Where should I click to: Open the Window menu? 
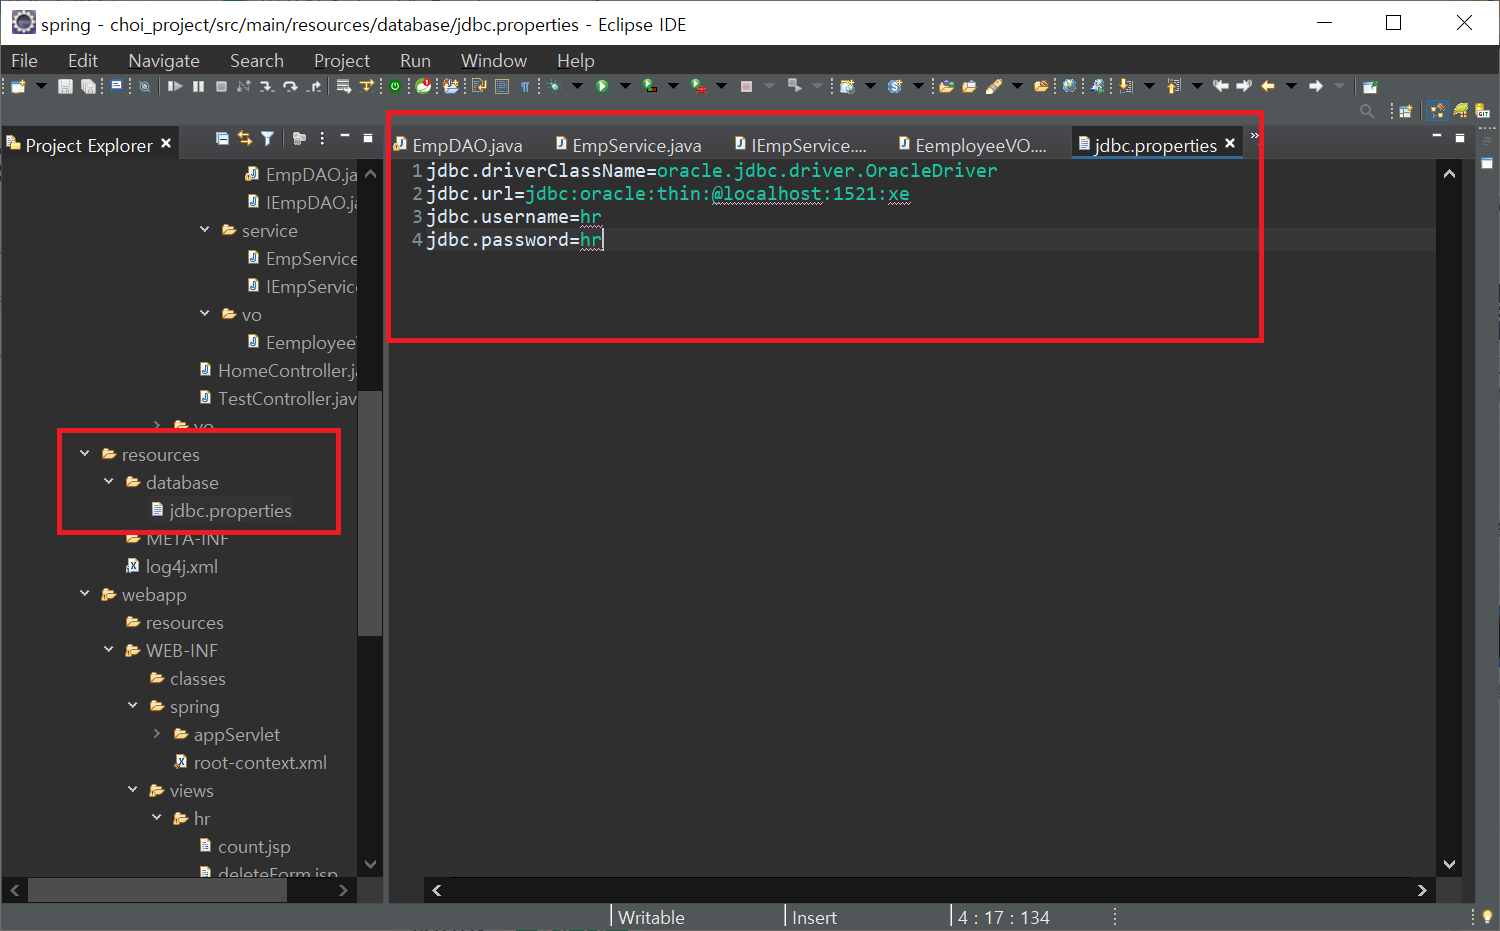point(494,60)
